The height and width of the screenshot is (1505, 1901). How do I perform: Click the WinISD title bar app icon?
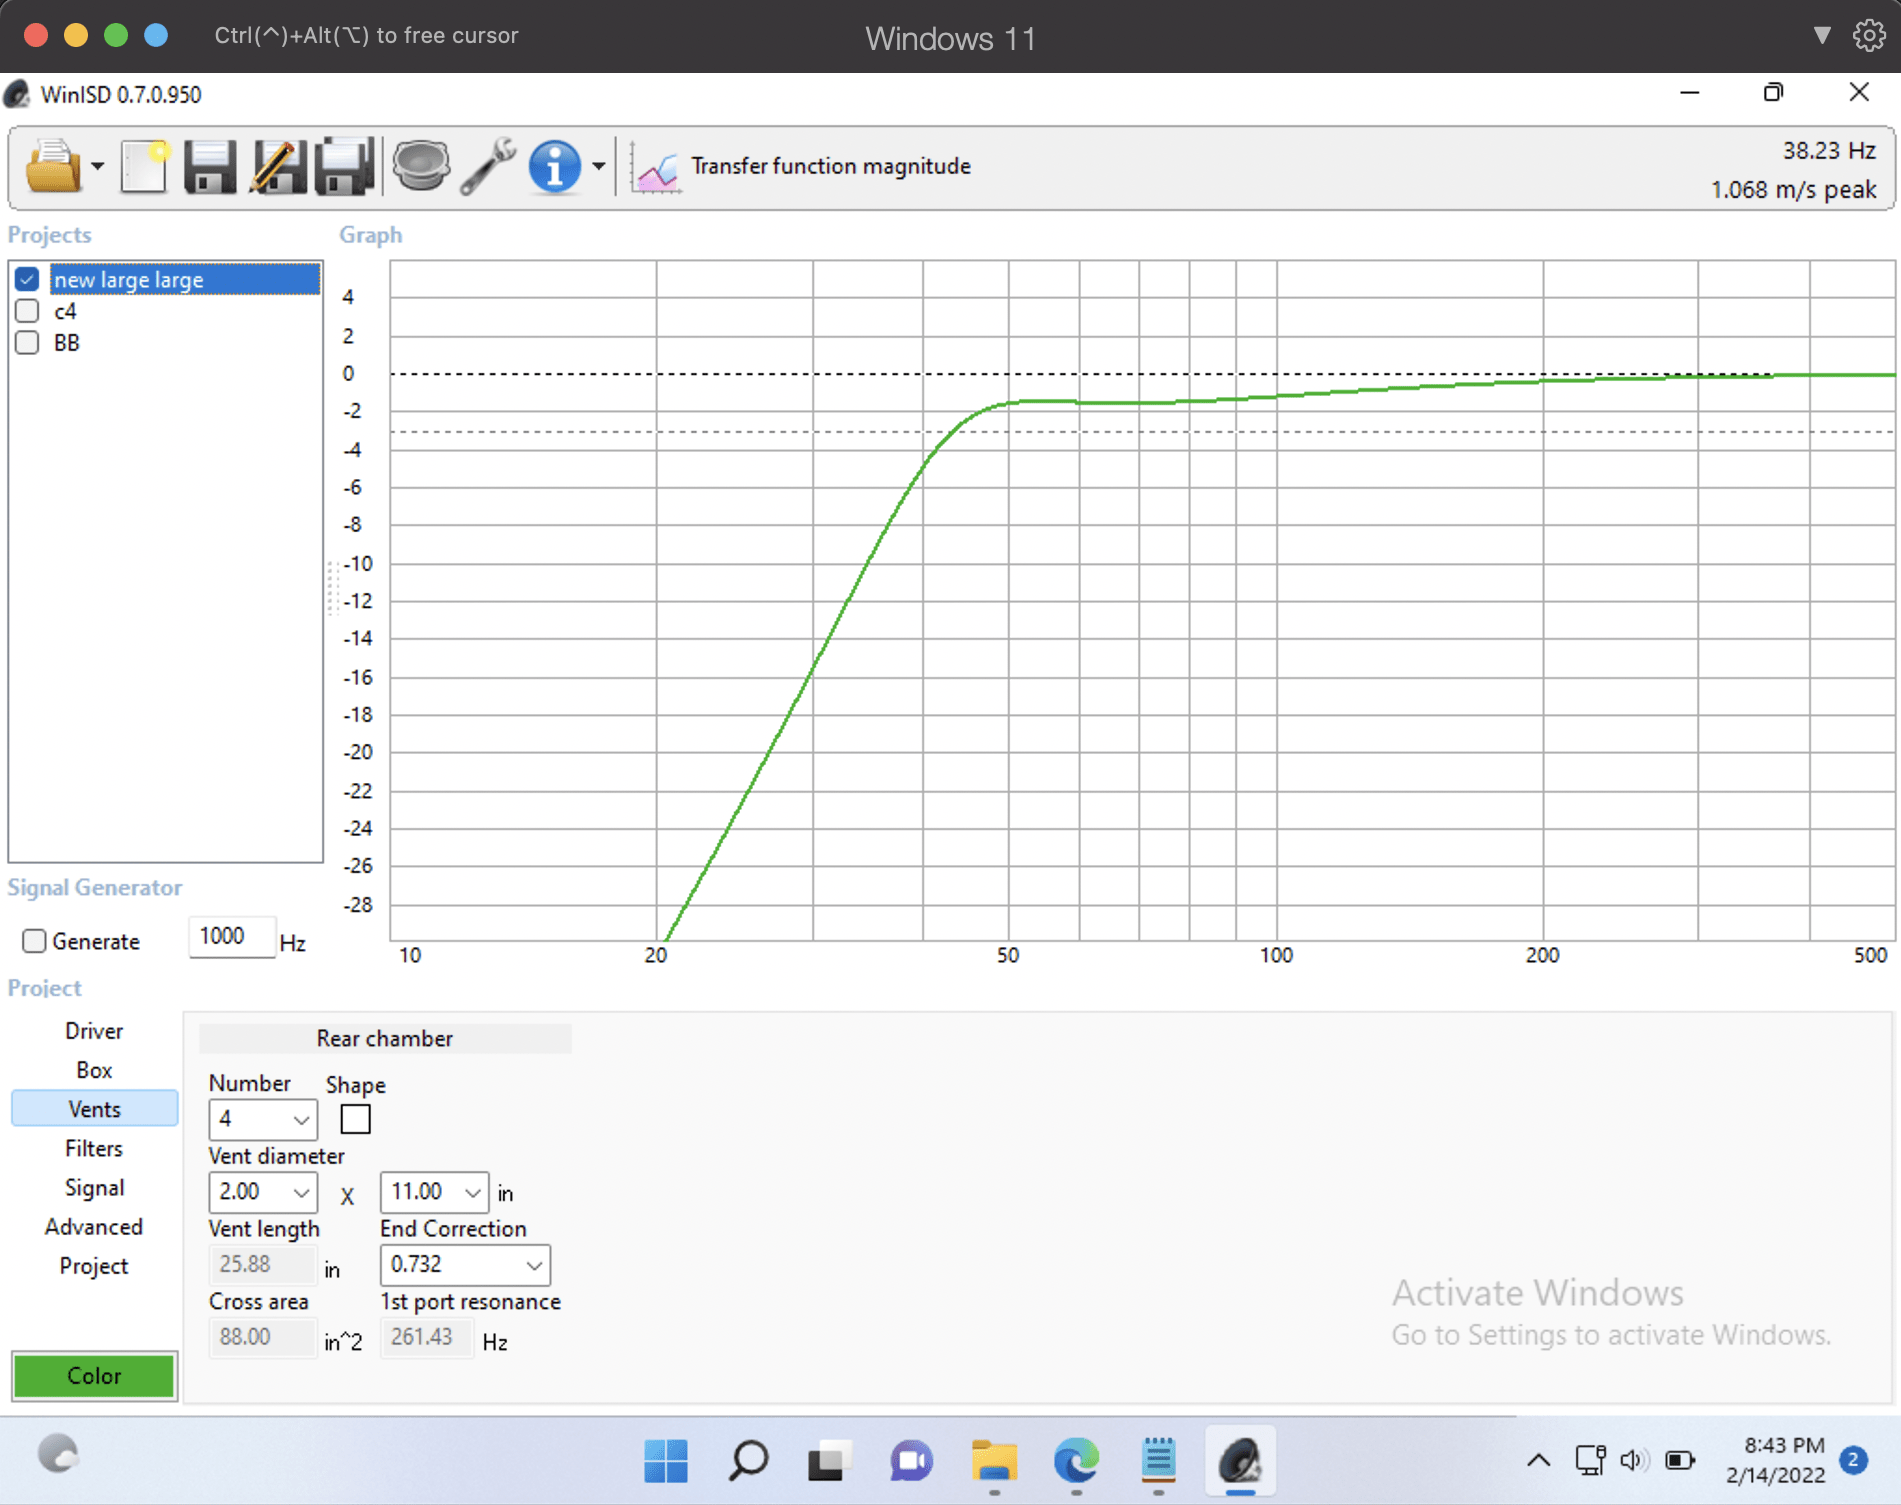click(x=17, y=95)
